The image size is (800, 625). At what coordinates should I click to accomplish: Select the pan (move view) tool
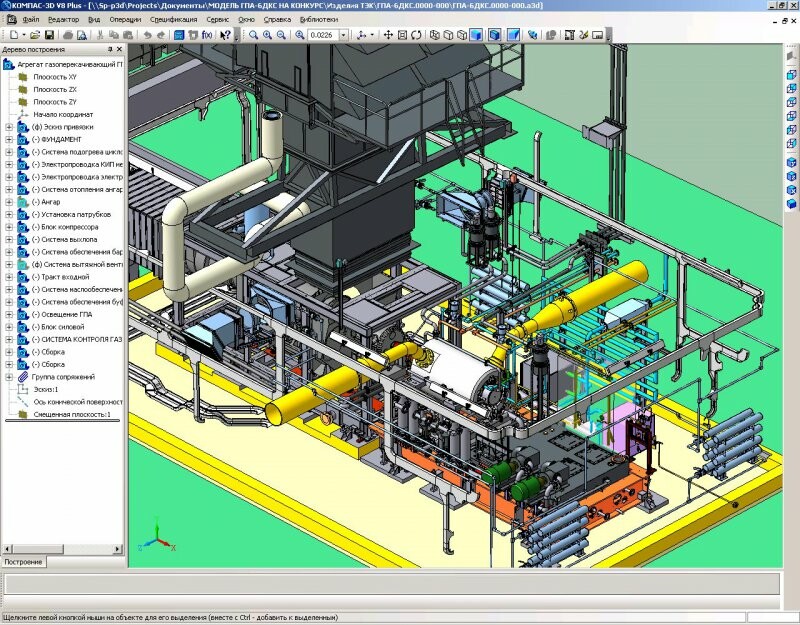[388, 35]
